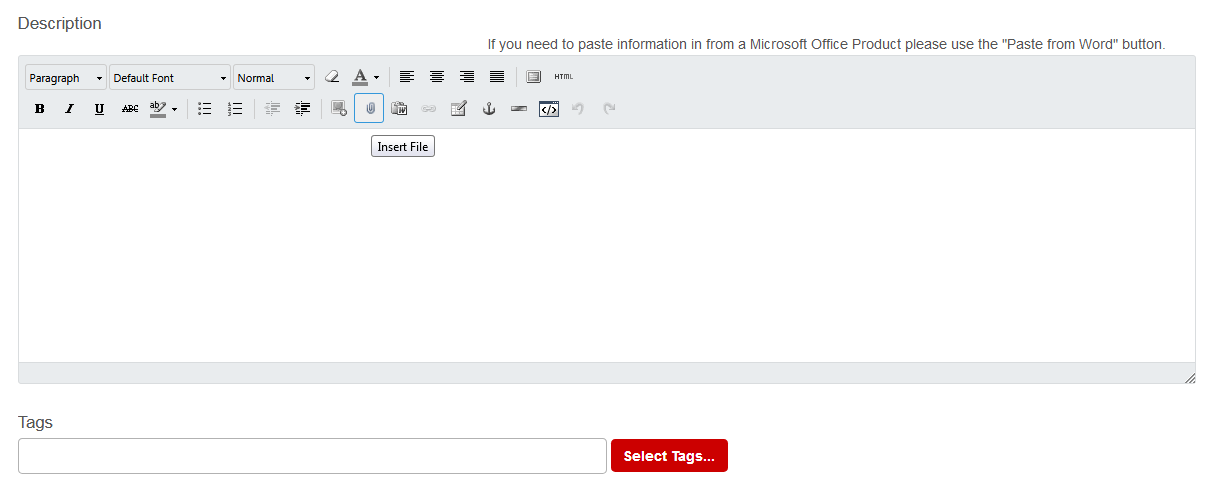Image resolution: width=1213 pixels, height=484 pixels.
Task: Click the Select Tags... button
Action: 669,456
